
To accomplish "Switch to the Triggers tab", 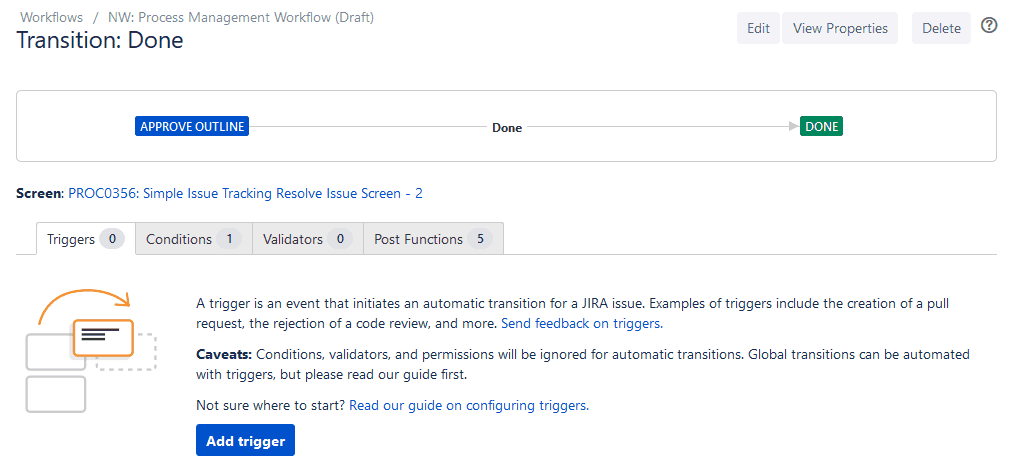I will coord(71,239).
